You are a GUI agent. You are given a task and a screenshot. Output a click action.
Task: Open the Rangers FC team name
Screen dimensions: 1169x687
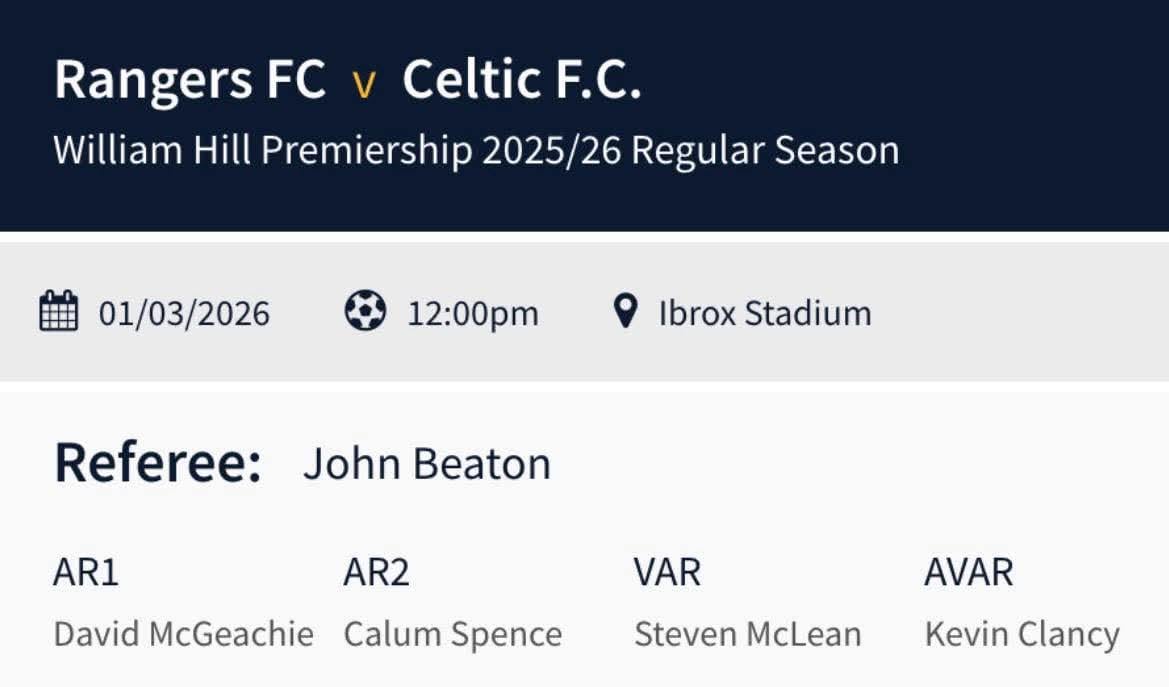point(190,80)
